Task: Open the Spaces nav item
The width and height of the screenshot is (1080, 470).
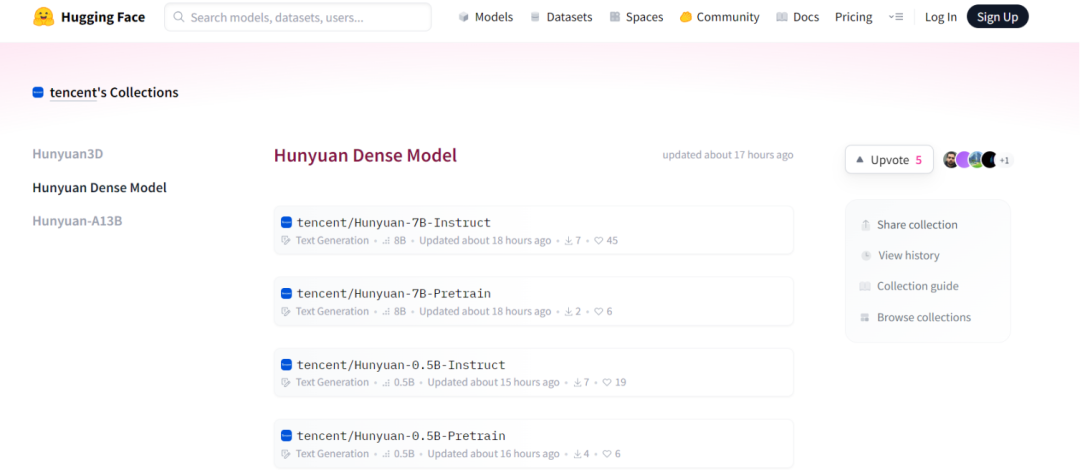Action: point(636,17)
